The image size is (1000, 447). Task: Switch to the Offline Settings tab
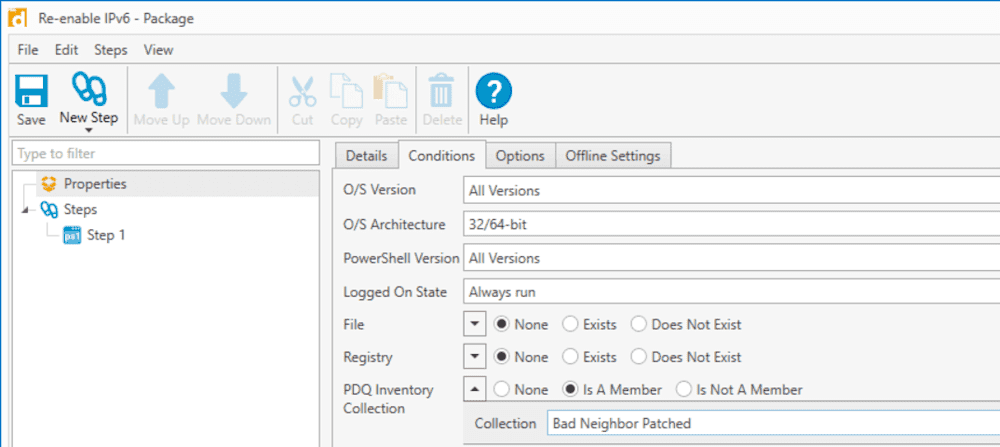(x=613, y=156)
